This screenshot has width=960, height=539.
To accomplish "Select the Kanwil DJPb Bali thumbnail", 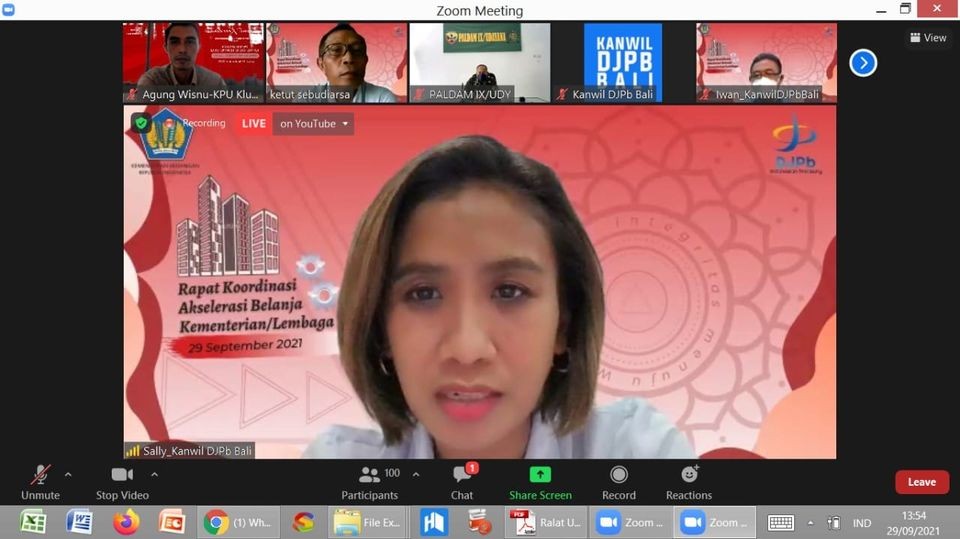I will click(622, 62).
